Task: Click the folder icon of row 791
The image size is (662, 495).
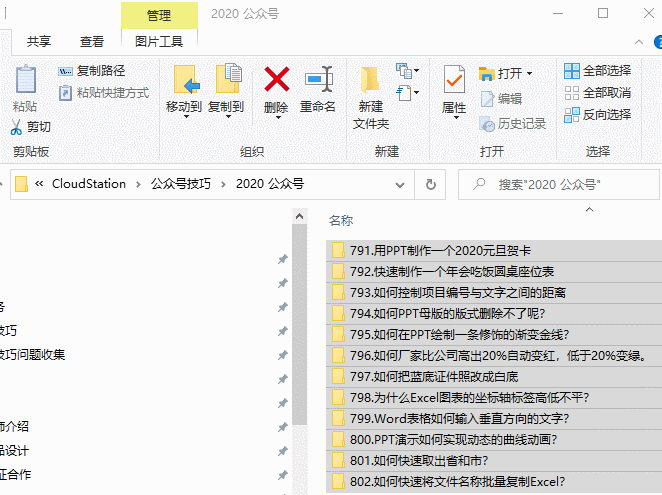Action: (338, 250)
